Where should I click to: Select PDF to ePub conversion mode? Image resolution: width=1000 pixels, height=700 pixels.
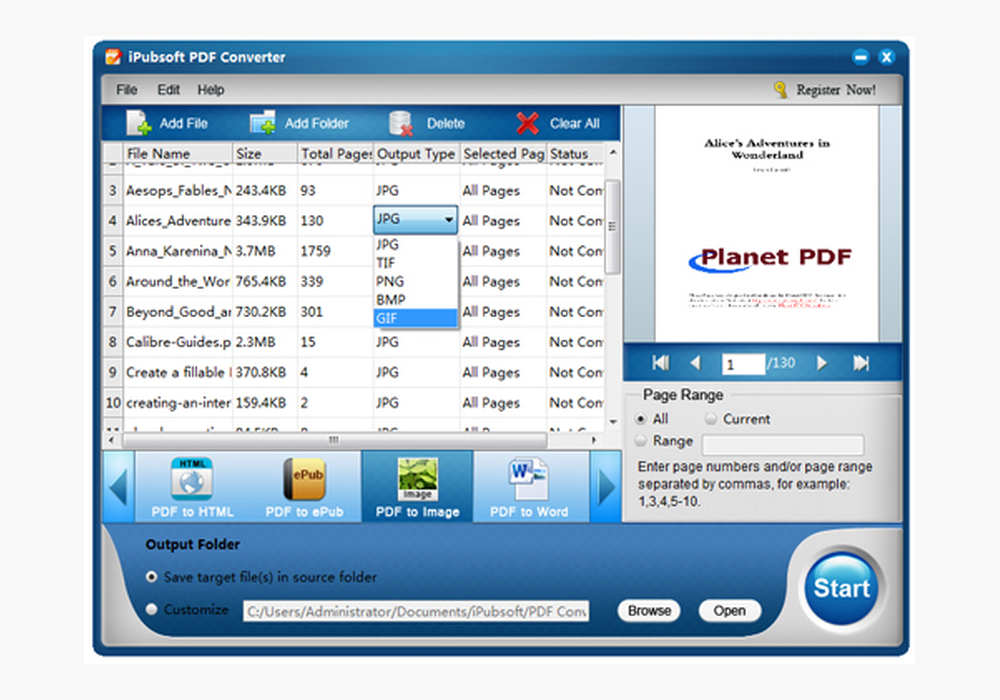coord(304,487)
